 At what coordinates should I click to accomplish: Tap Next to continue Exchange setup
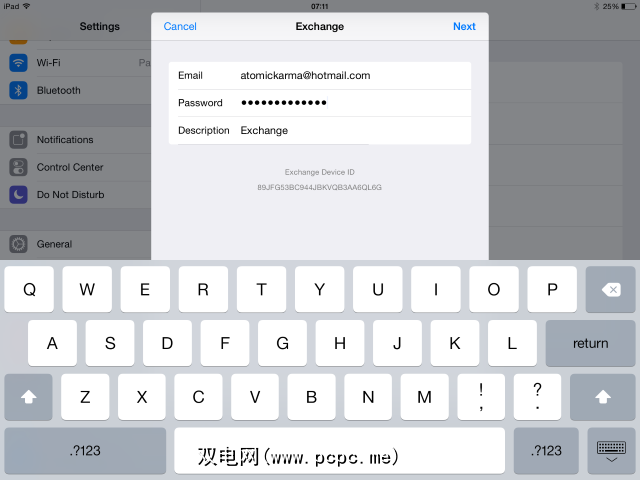pyautogui.click(x=464, y=27)
